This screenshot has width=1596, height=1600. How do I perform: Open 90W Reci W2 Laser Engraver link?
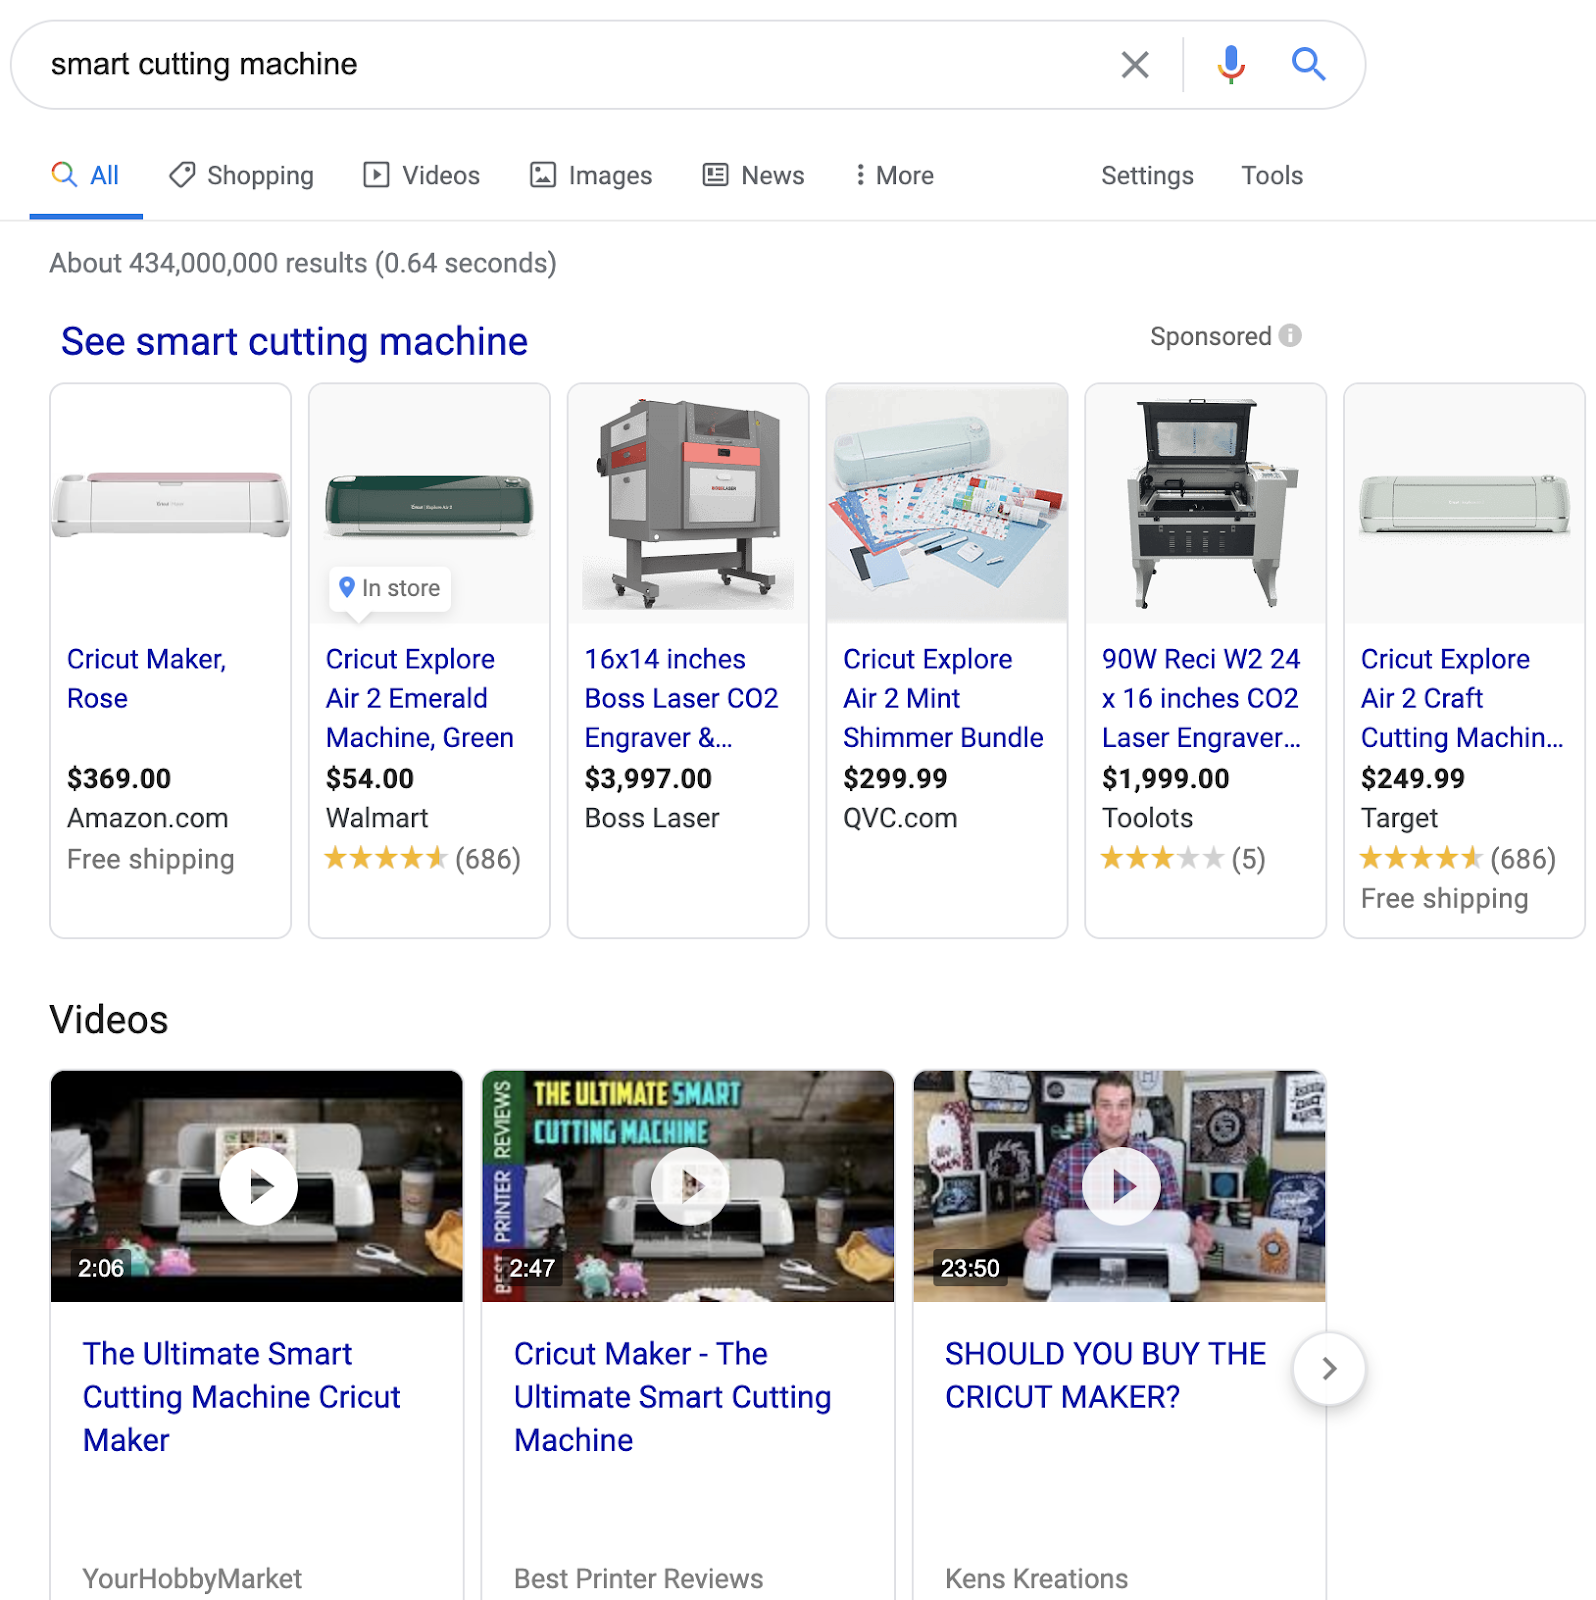(1201, 698)
